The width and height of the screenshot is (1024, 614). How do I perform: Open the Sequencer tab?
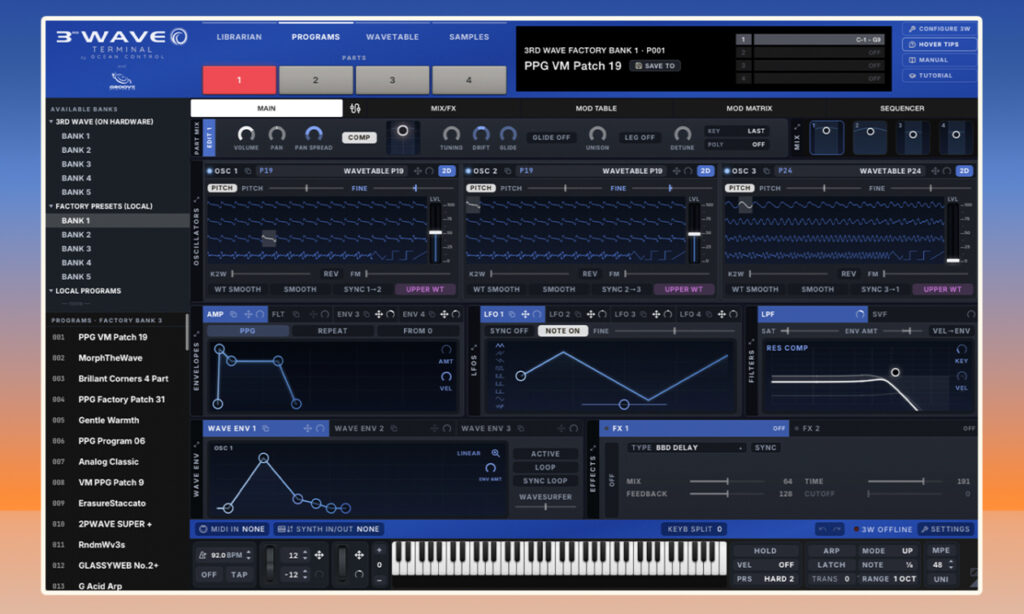click(902, 108)
